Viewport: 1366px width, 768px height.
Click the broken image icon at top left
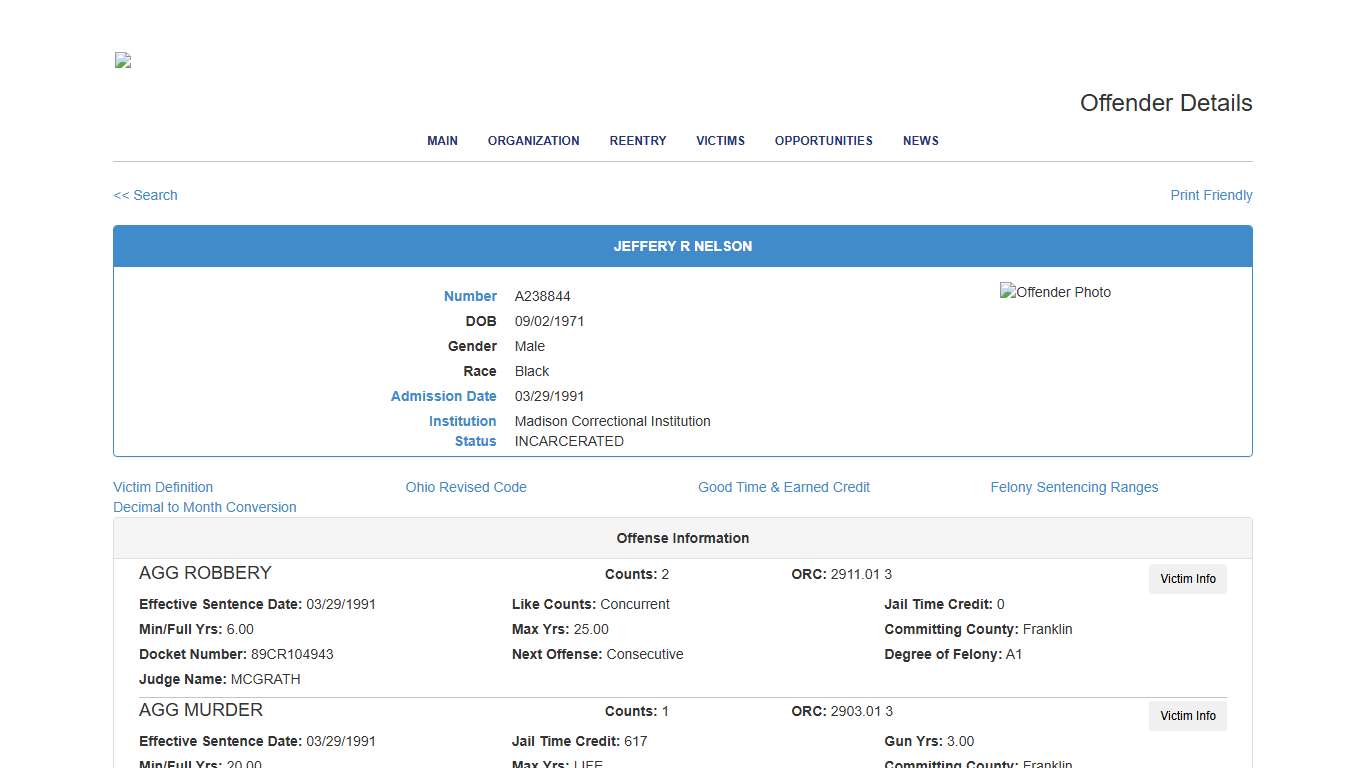click(121, 60)
